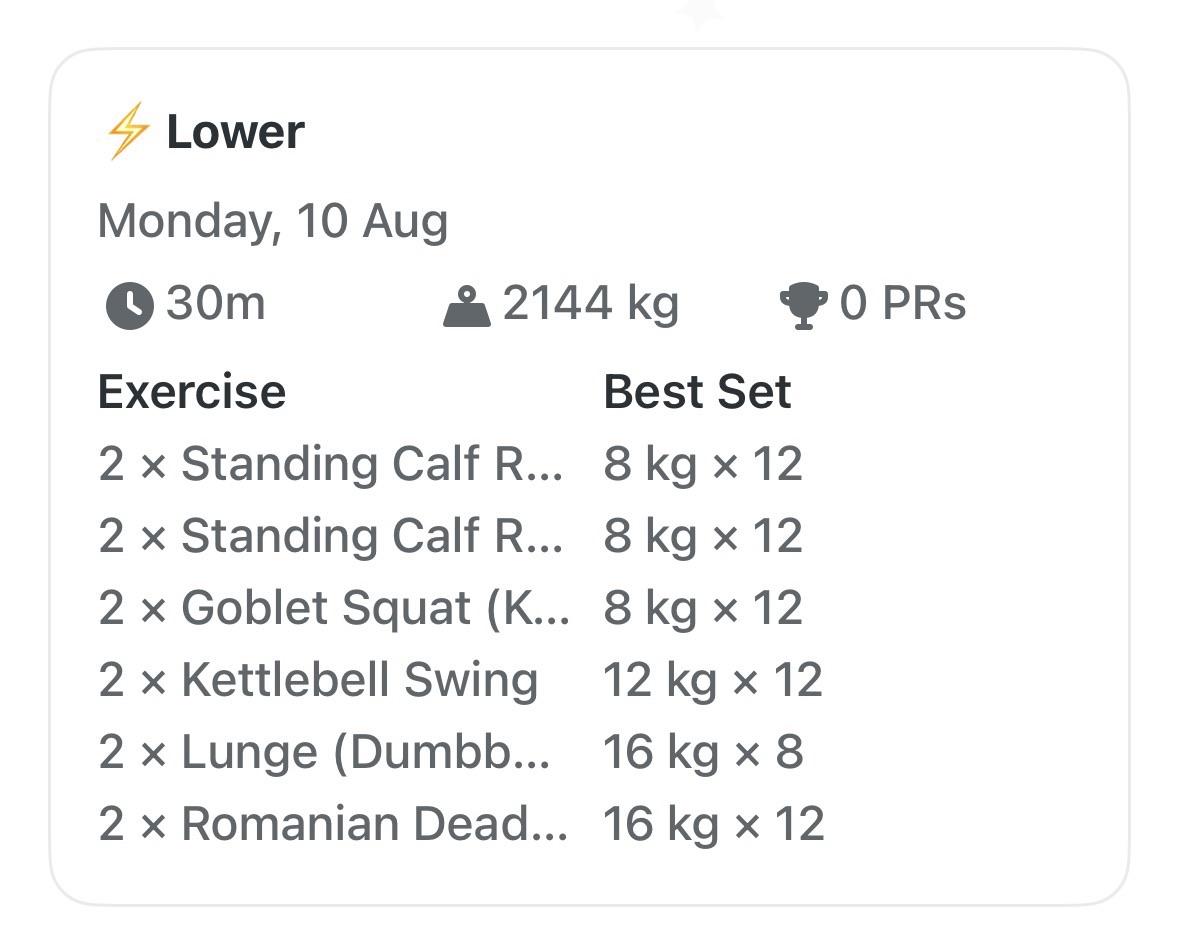Open first Standing Calf R... exercise row
The height and width of the screenshot is (949, 1179).
(x=461, y=463)
